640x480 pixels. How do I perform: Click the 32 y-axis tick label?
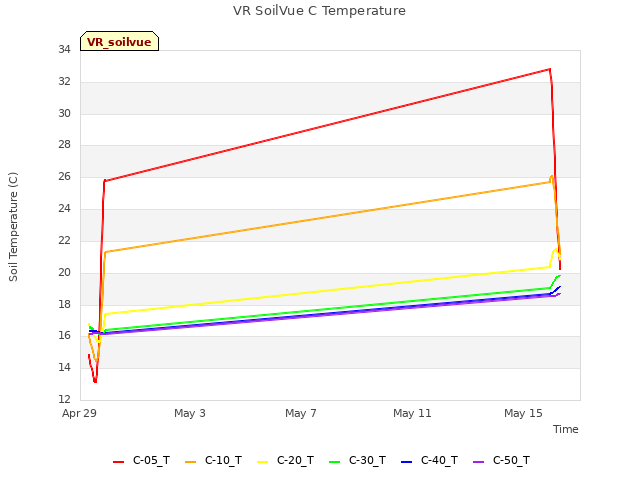click(x=64, y=81)
